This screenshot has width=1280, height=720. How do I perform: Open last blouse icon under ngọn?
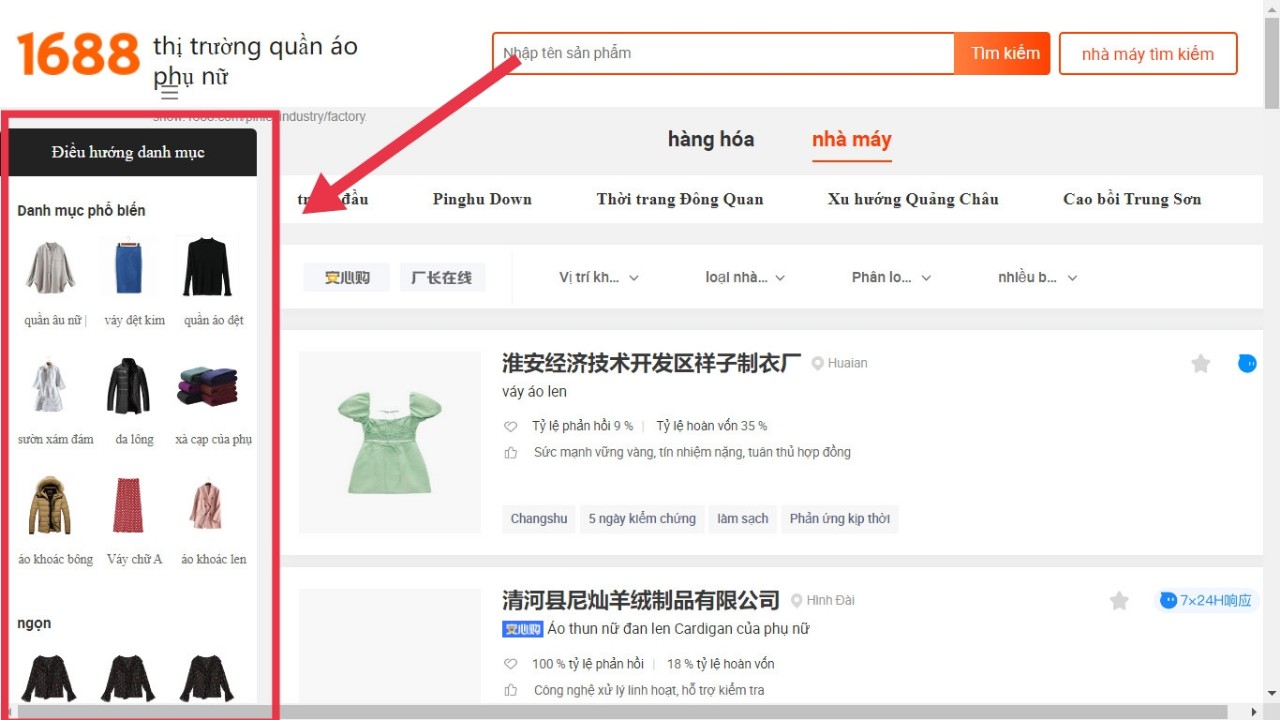point(207,679)
